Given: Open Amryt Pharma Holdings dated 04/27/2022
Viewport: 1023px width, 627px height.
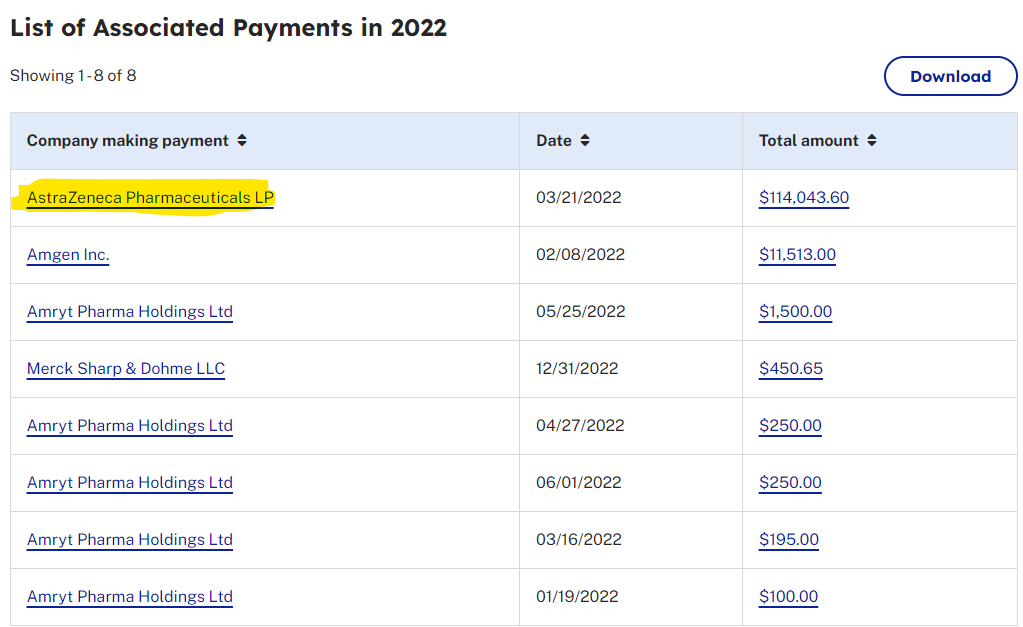Looking at the screenshot, I should click(130, 426).
